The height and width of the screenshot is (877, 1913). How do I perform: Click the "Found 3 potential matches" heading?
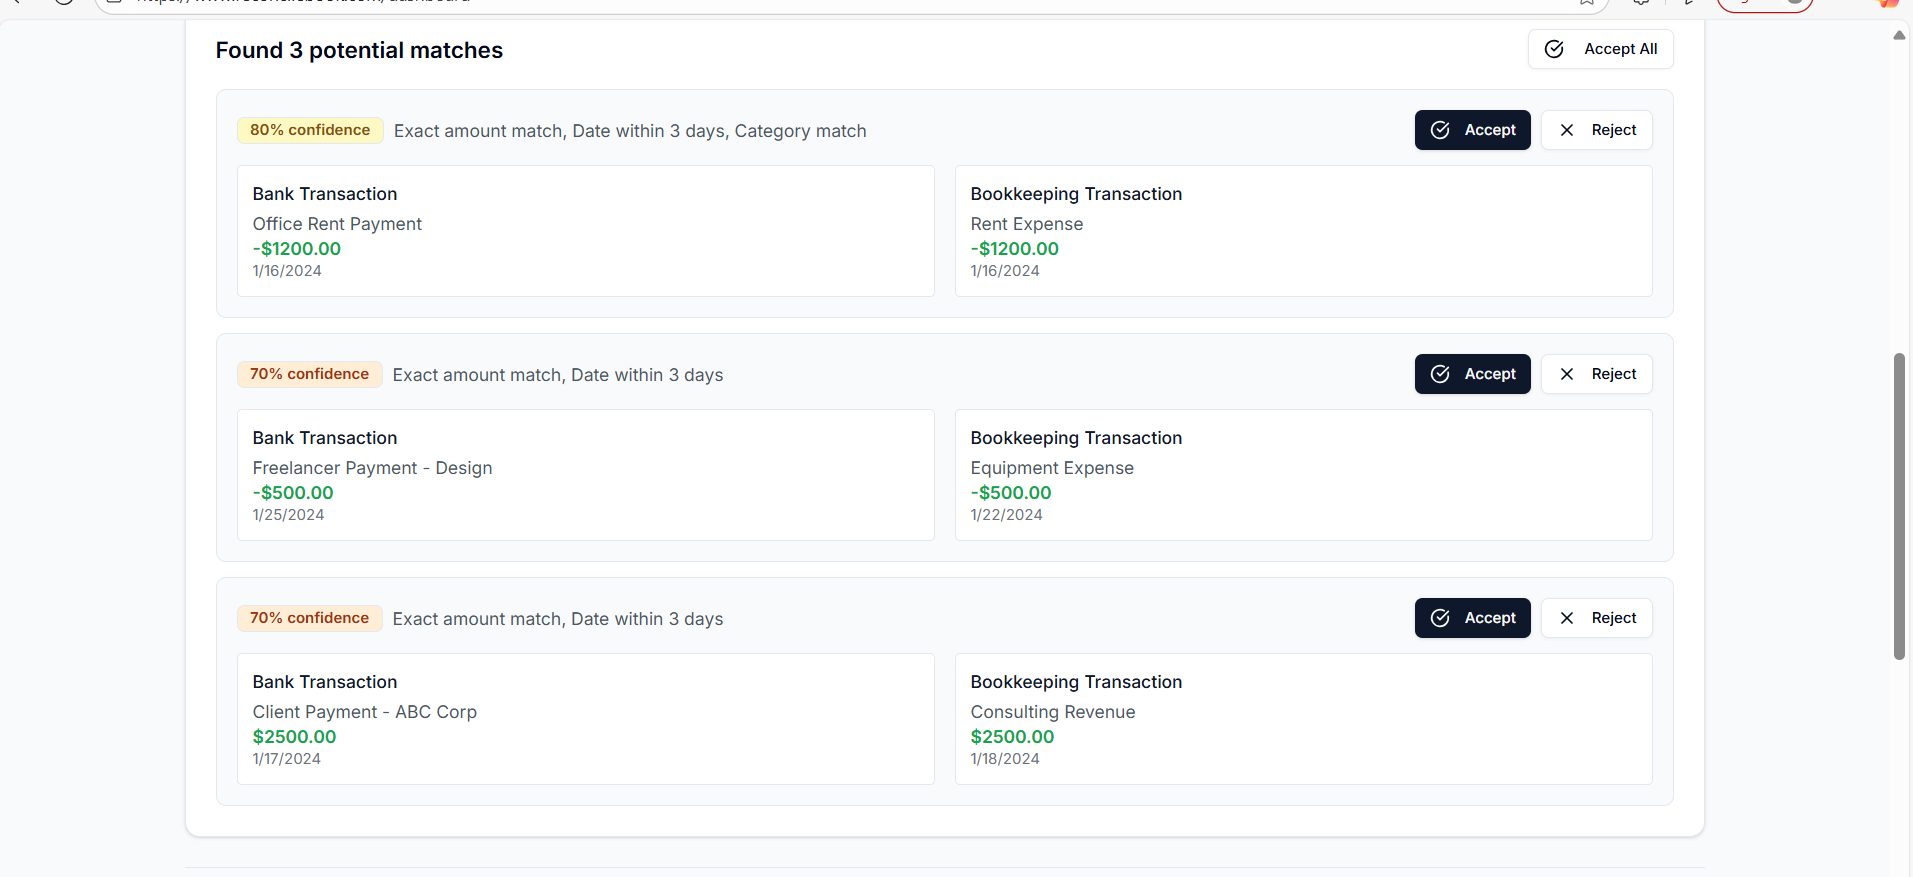359,50
